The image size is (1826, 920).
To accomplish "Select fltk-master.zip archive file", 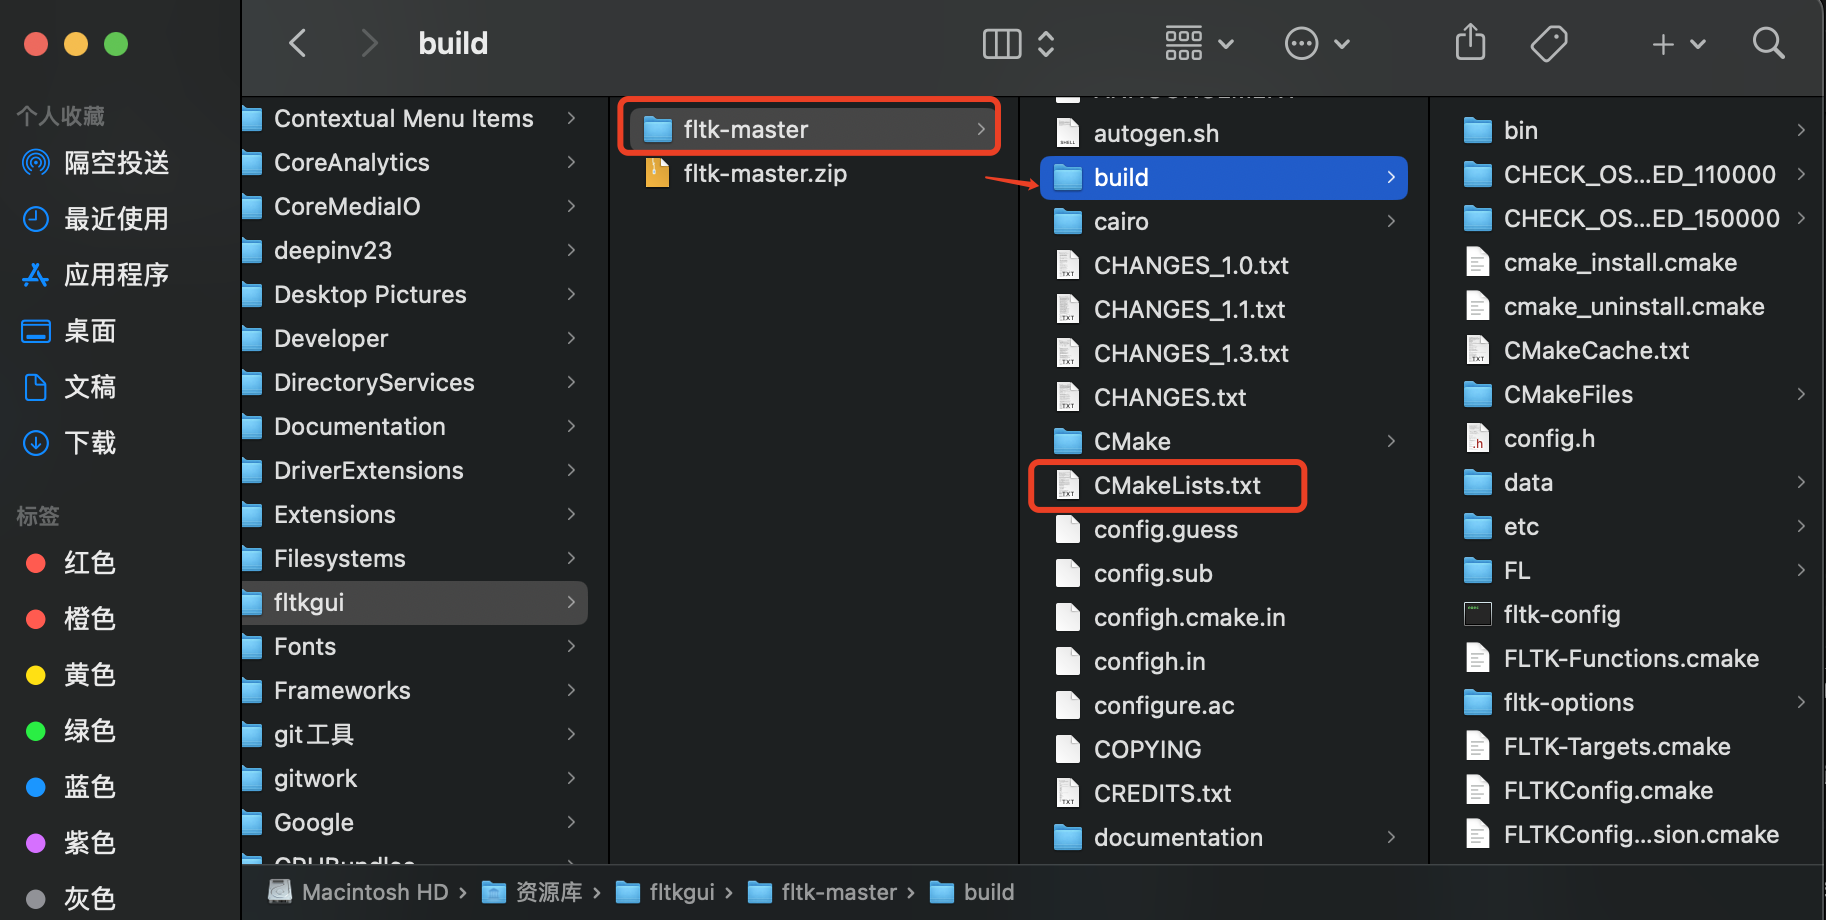I will 747,173.
